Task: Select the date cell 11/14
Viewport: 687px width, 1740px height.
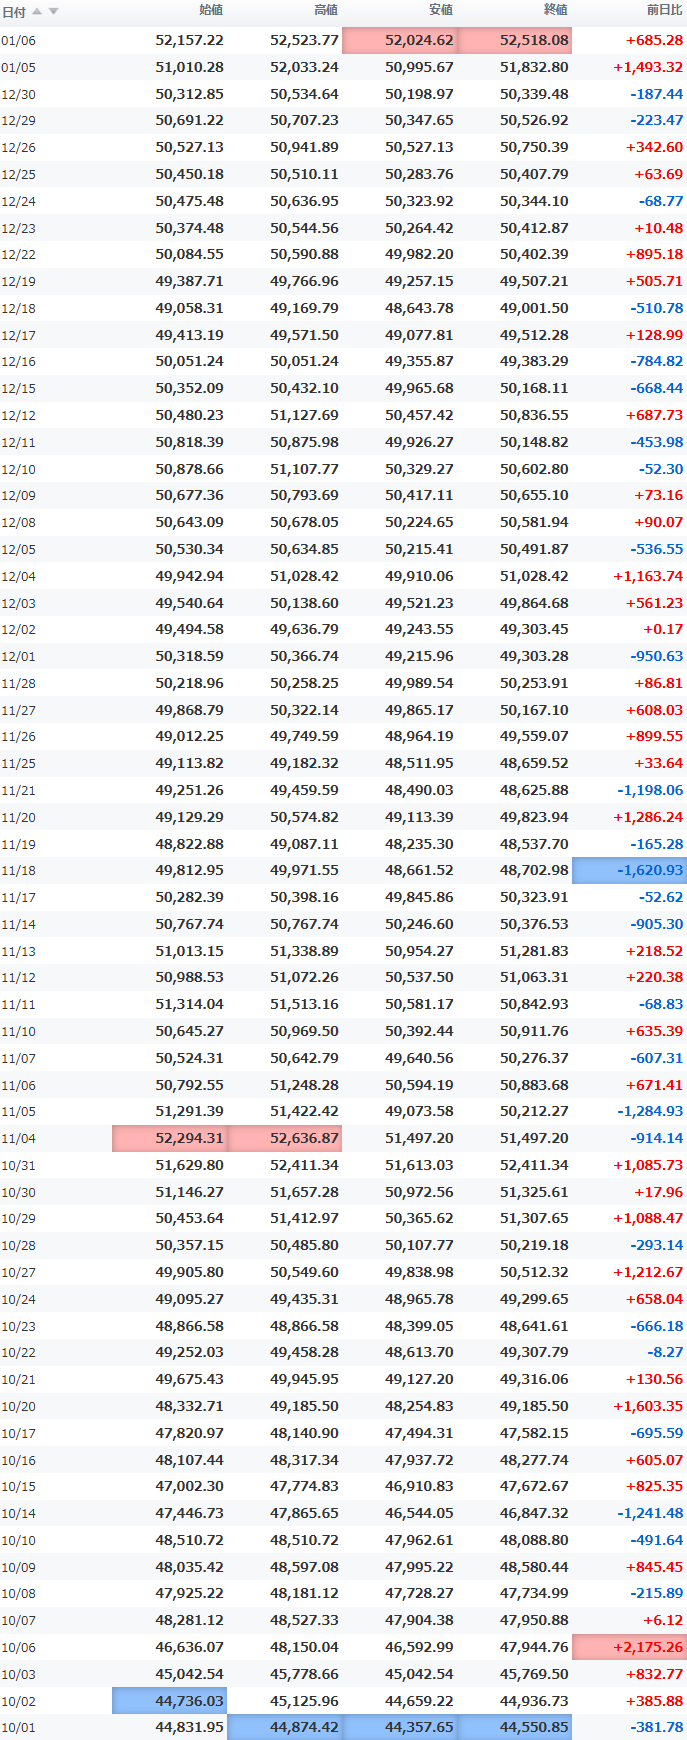Action: 18,925
